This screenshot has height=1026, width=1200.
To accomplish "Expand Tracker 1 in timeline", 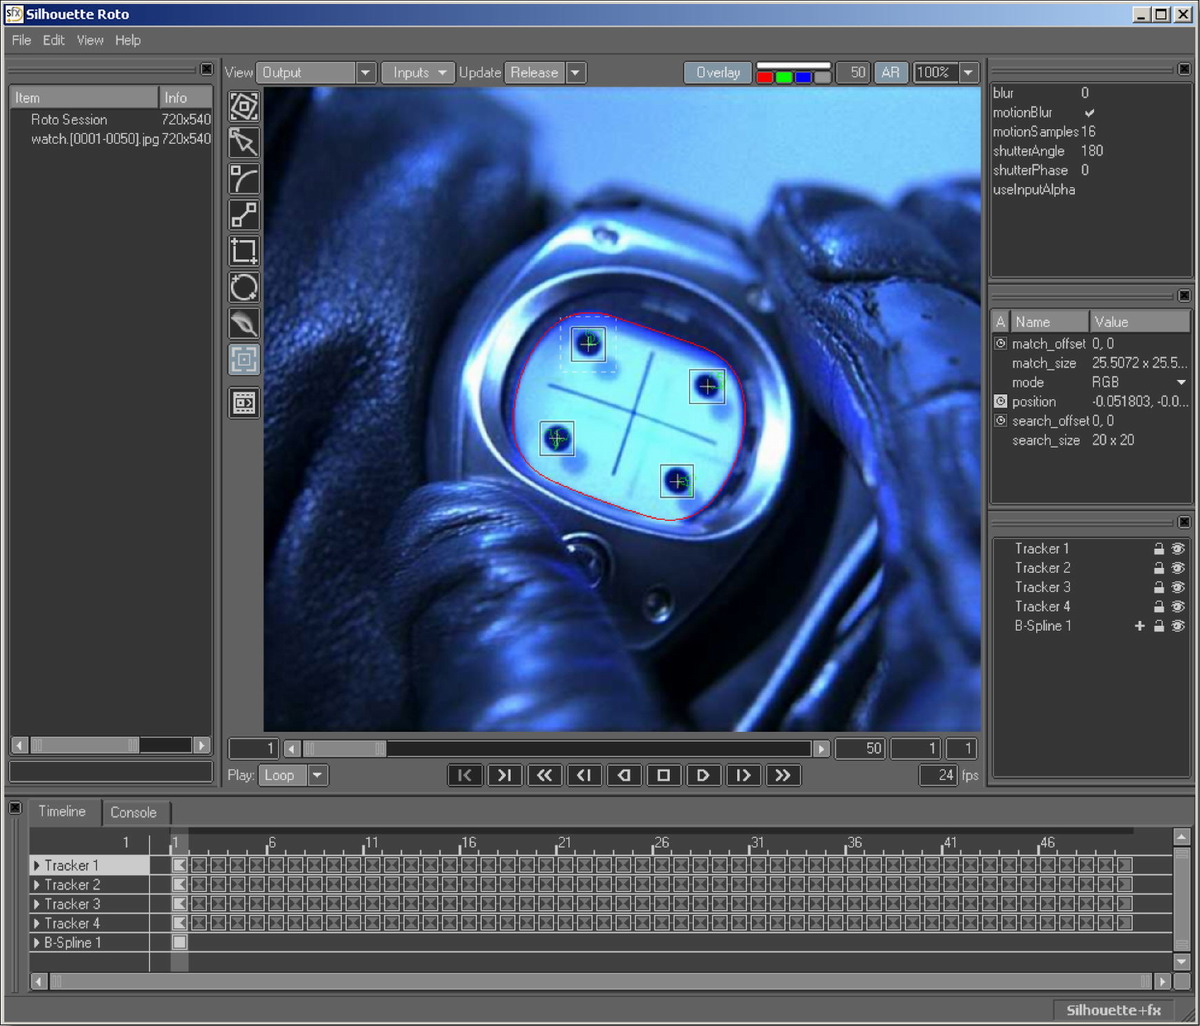I will tap(37, 865).
